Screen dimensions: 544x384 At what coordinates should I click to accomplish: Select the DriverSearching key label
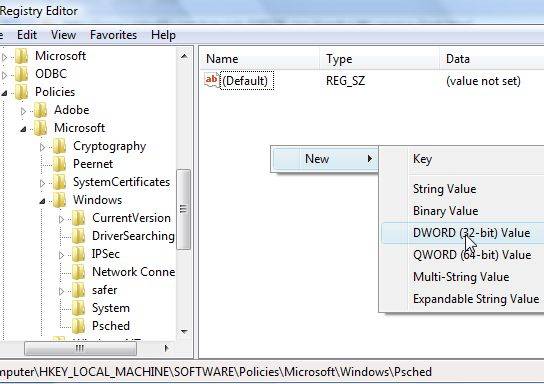(x=133, y=236)
